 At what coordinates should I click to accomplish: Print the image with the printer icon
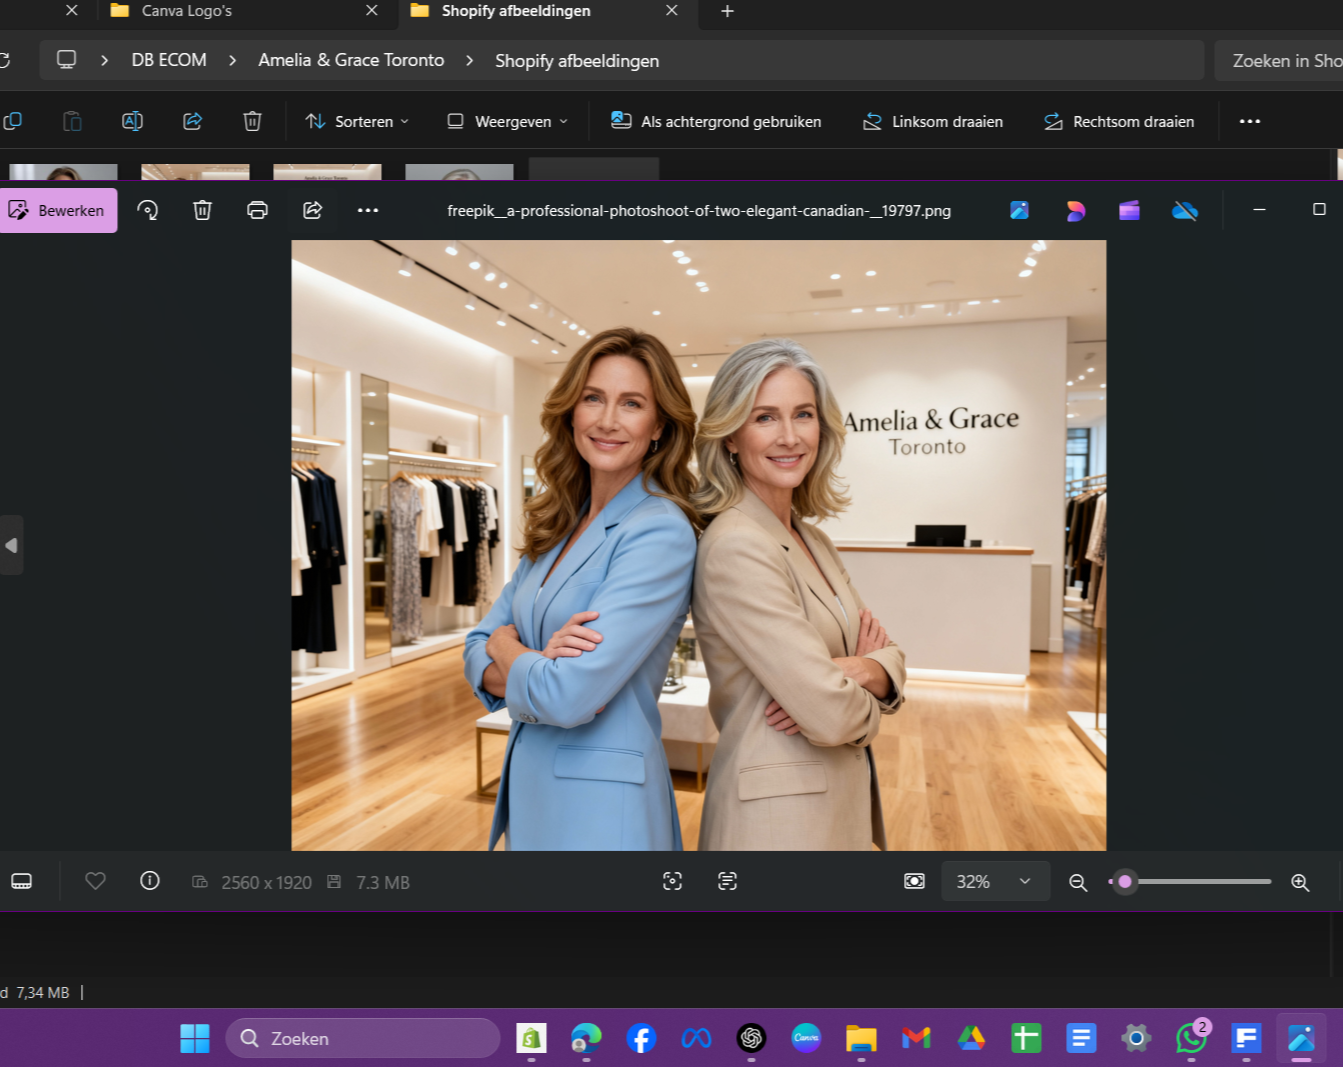coord(257,210)
